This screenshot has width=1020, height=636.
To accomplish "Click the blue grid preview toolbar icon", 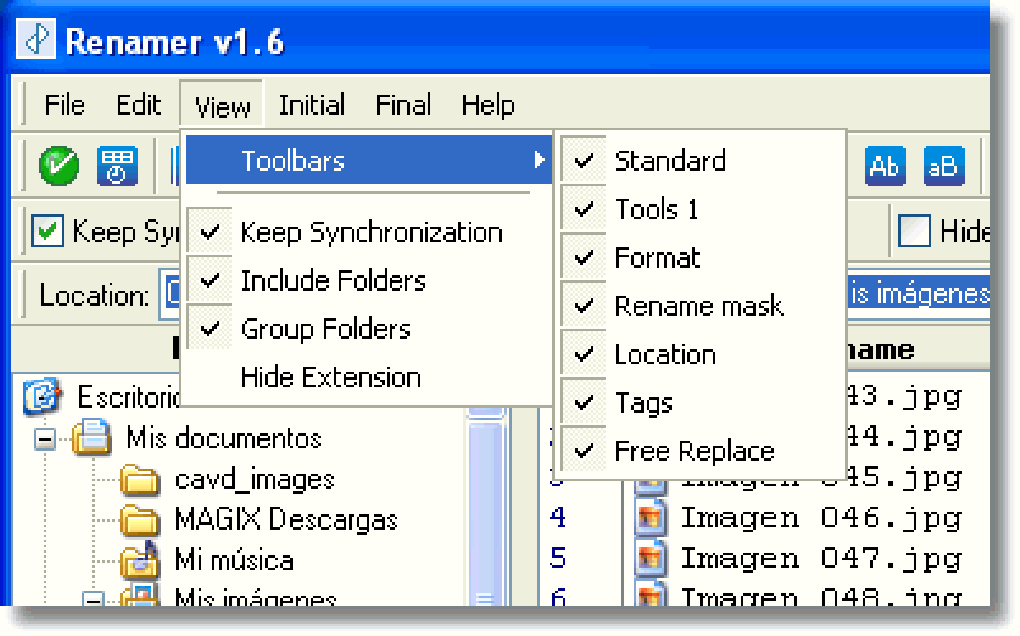I will click(x=118, y=165).
